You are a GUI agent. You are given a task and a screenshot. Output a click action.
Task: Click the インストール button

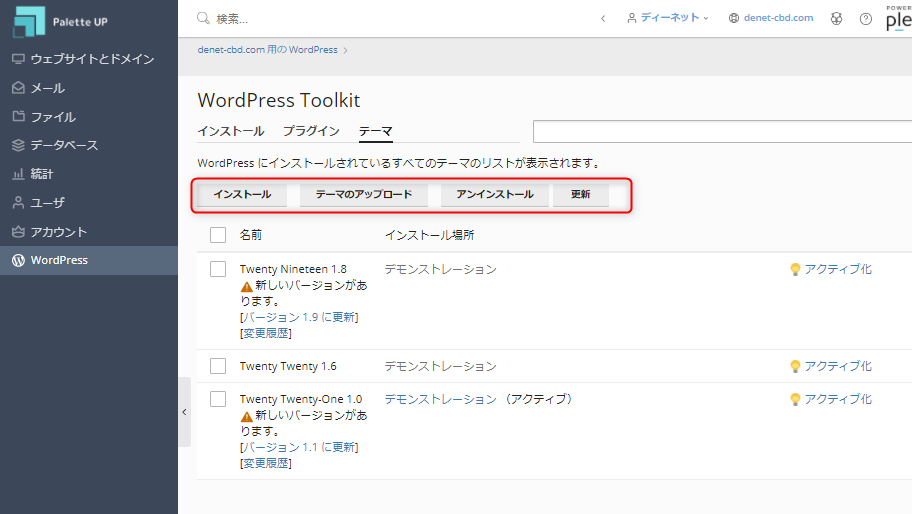[x=242, y=195]
